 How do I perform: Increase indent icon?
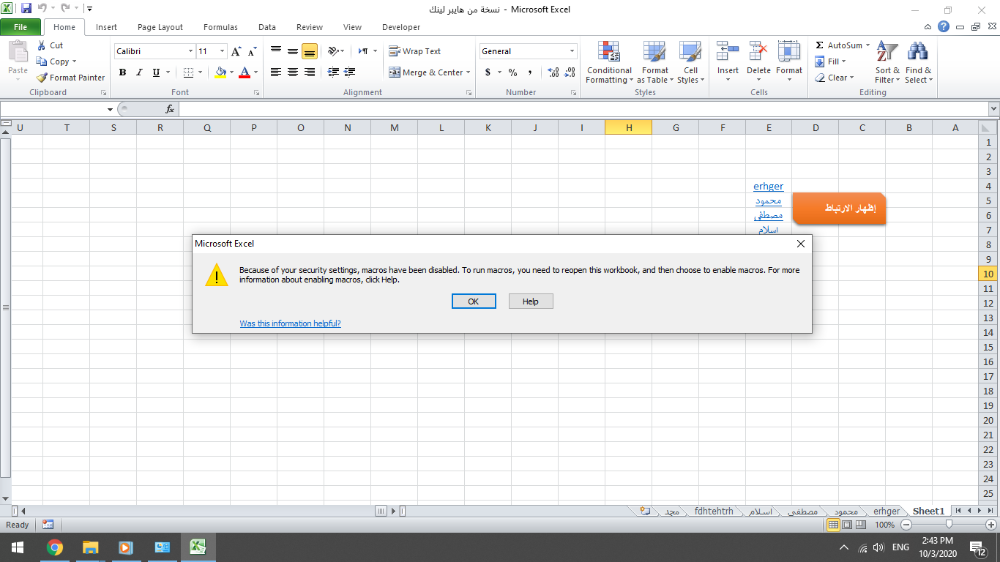[x=349, y=72]
